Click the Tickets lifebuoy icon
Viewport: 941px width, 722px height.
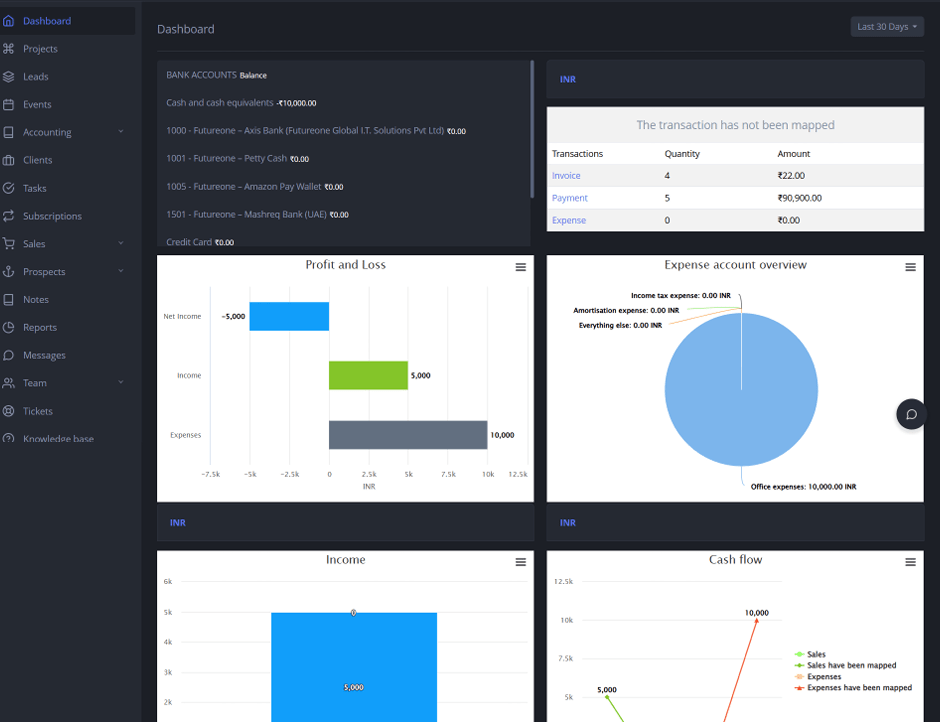tap(9, 411)
